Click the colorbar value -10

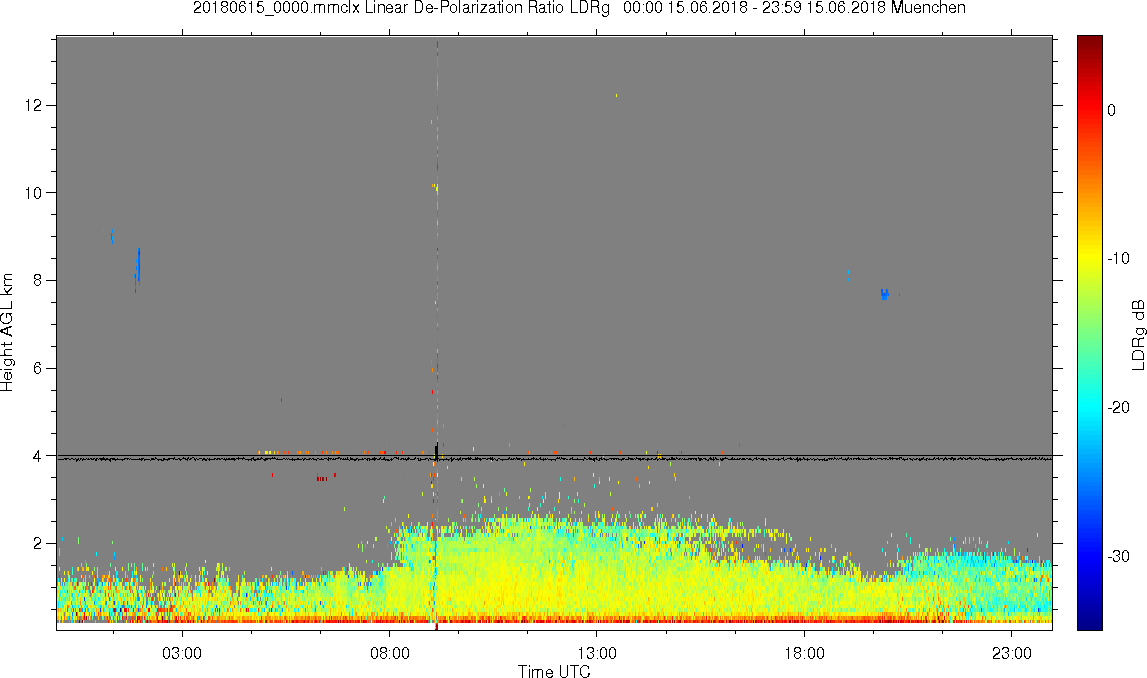pos(1118,259)
